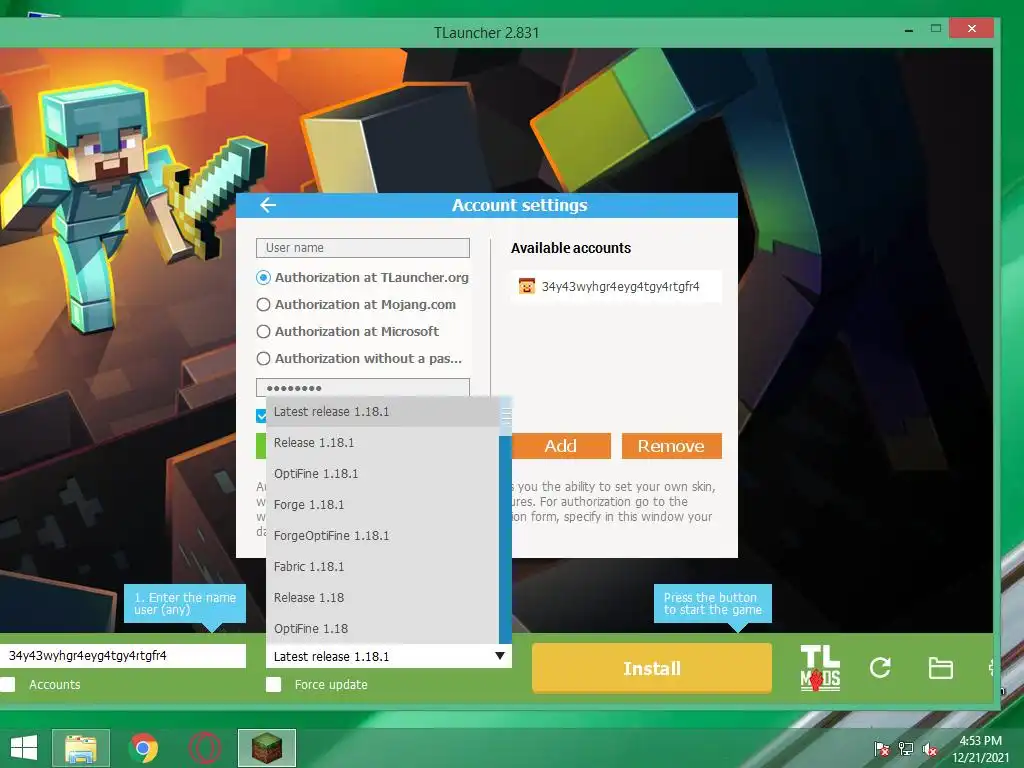Screen dimensions: 1024x768
Task: Click the muted volume tray icon
Action: [x=930, y=749]
